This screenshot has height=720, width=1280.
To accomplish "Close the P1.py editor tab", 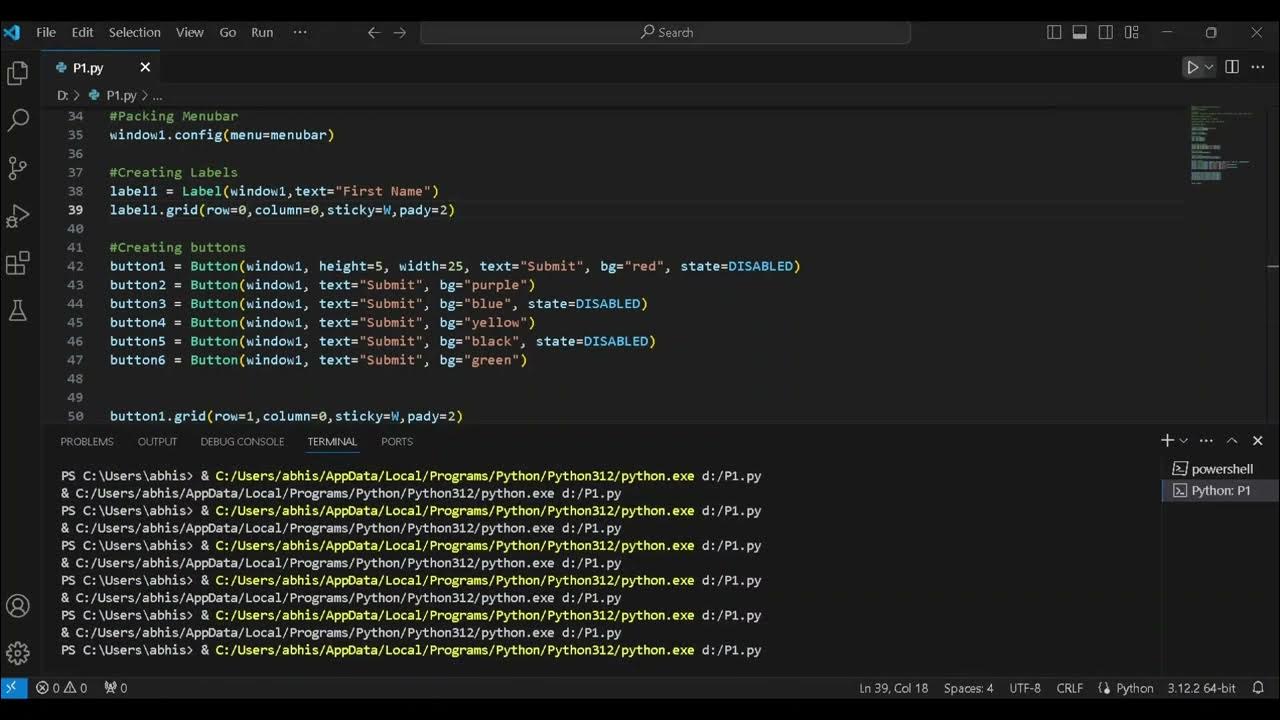I will [x=145, y=67].
